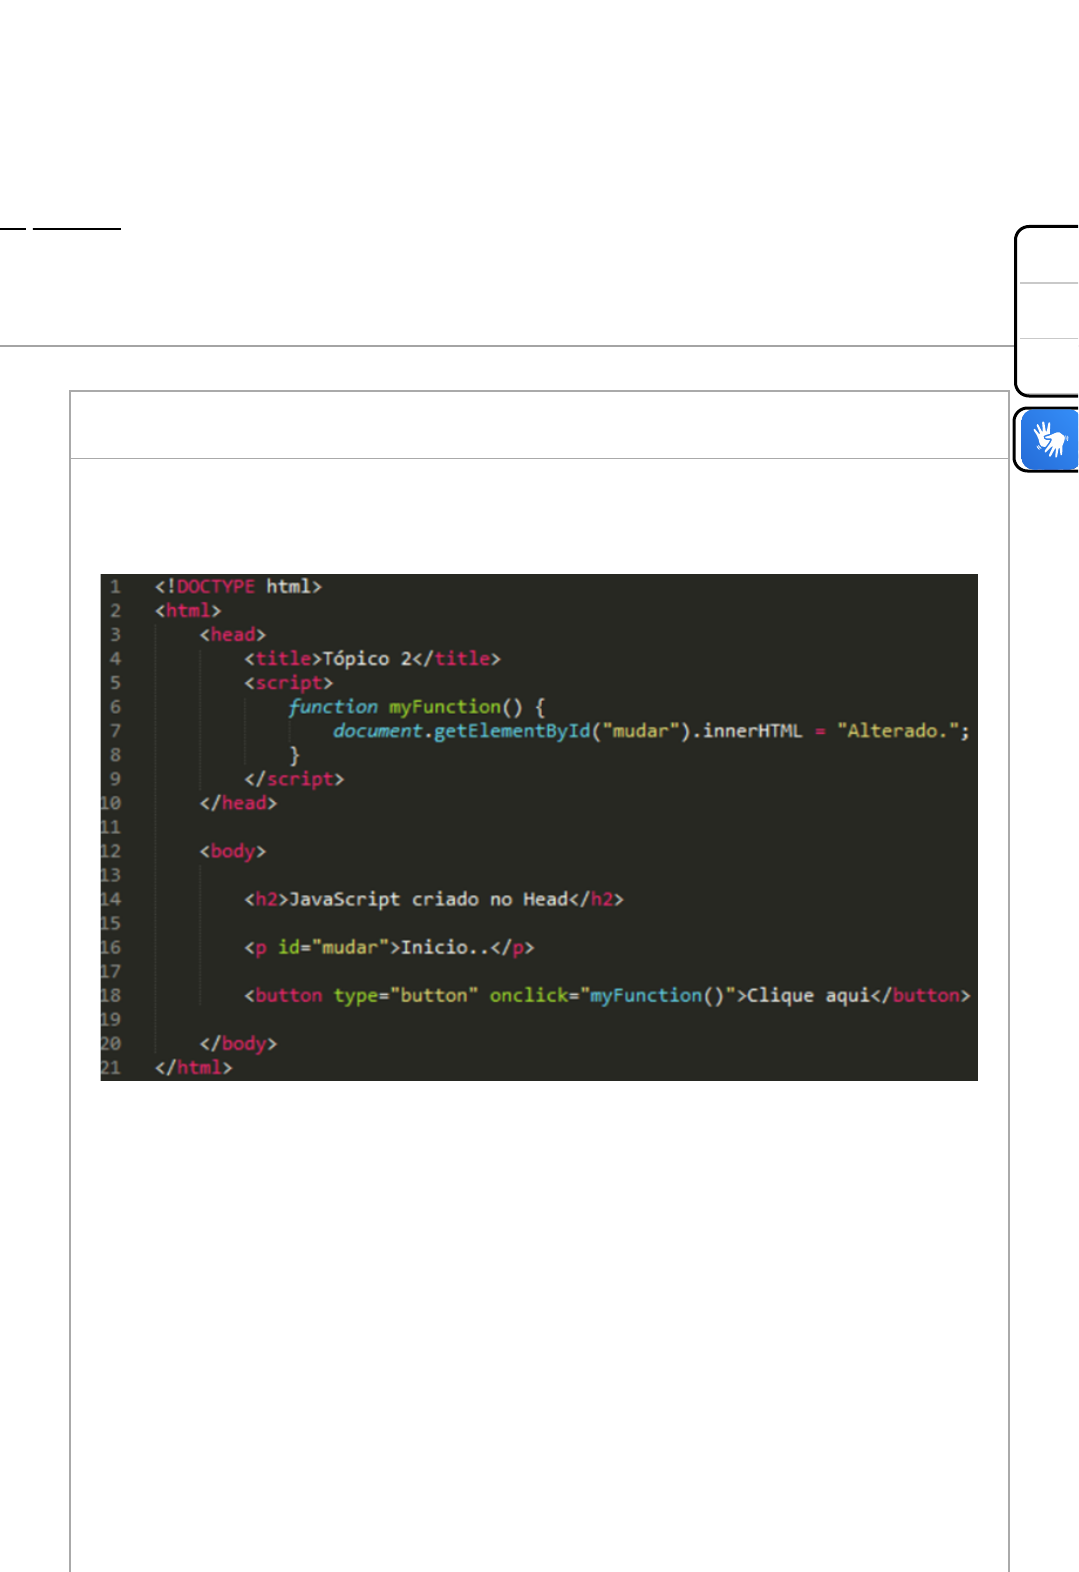Click the empty header bar of the content box
The image size is (1079, 1572).
click(538, 425)
